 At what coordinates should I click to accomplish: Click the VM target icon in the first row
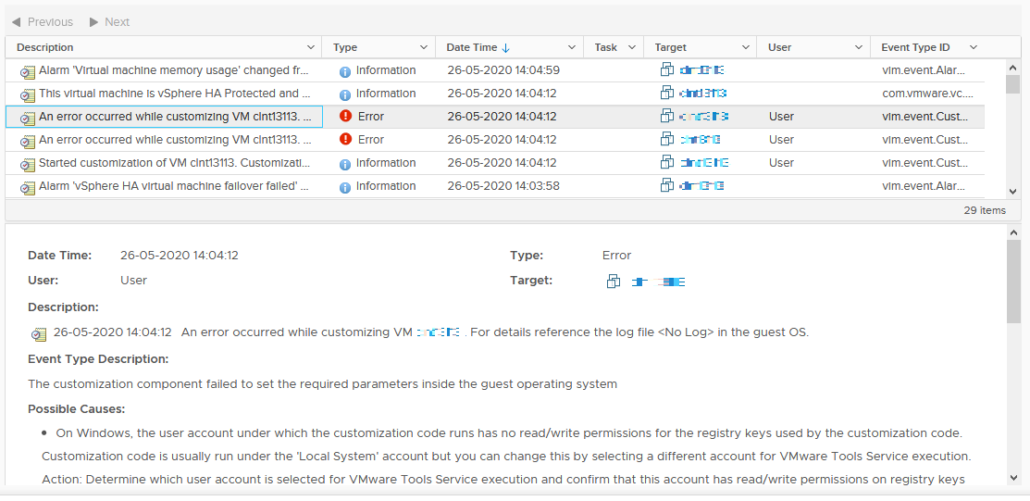tap(667, 70)
